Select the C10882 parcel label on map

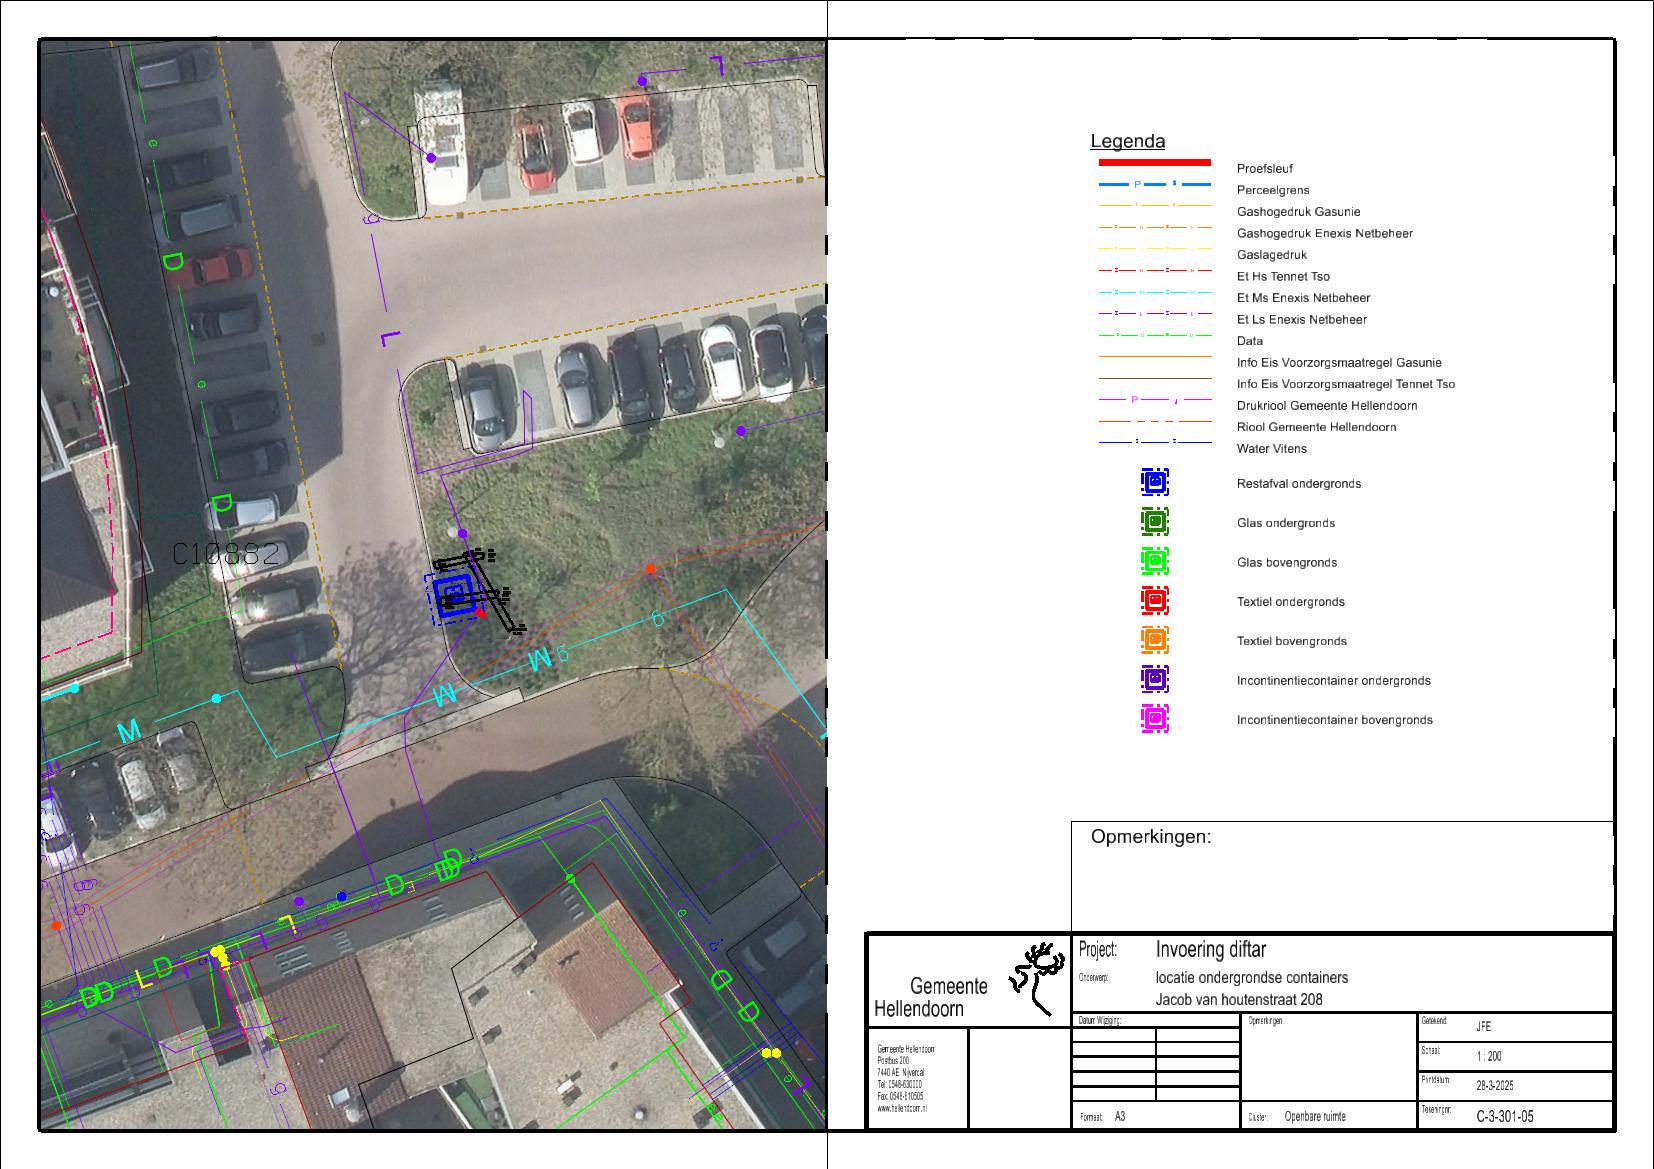[x=226, y=554]
